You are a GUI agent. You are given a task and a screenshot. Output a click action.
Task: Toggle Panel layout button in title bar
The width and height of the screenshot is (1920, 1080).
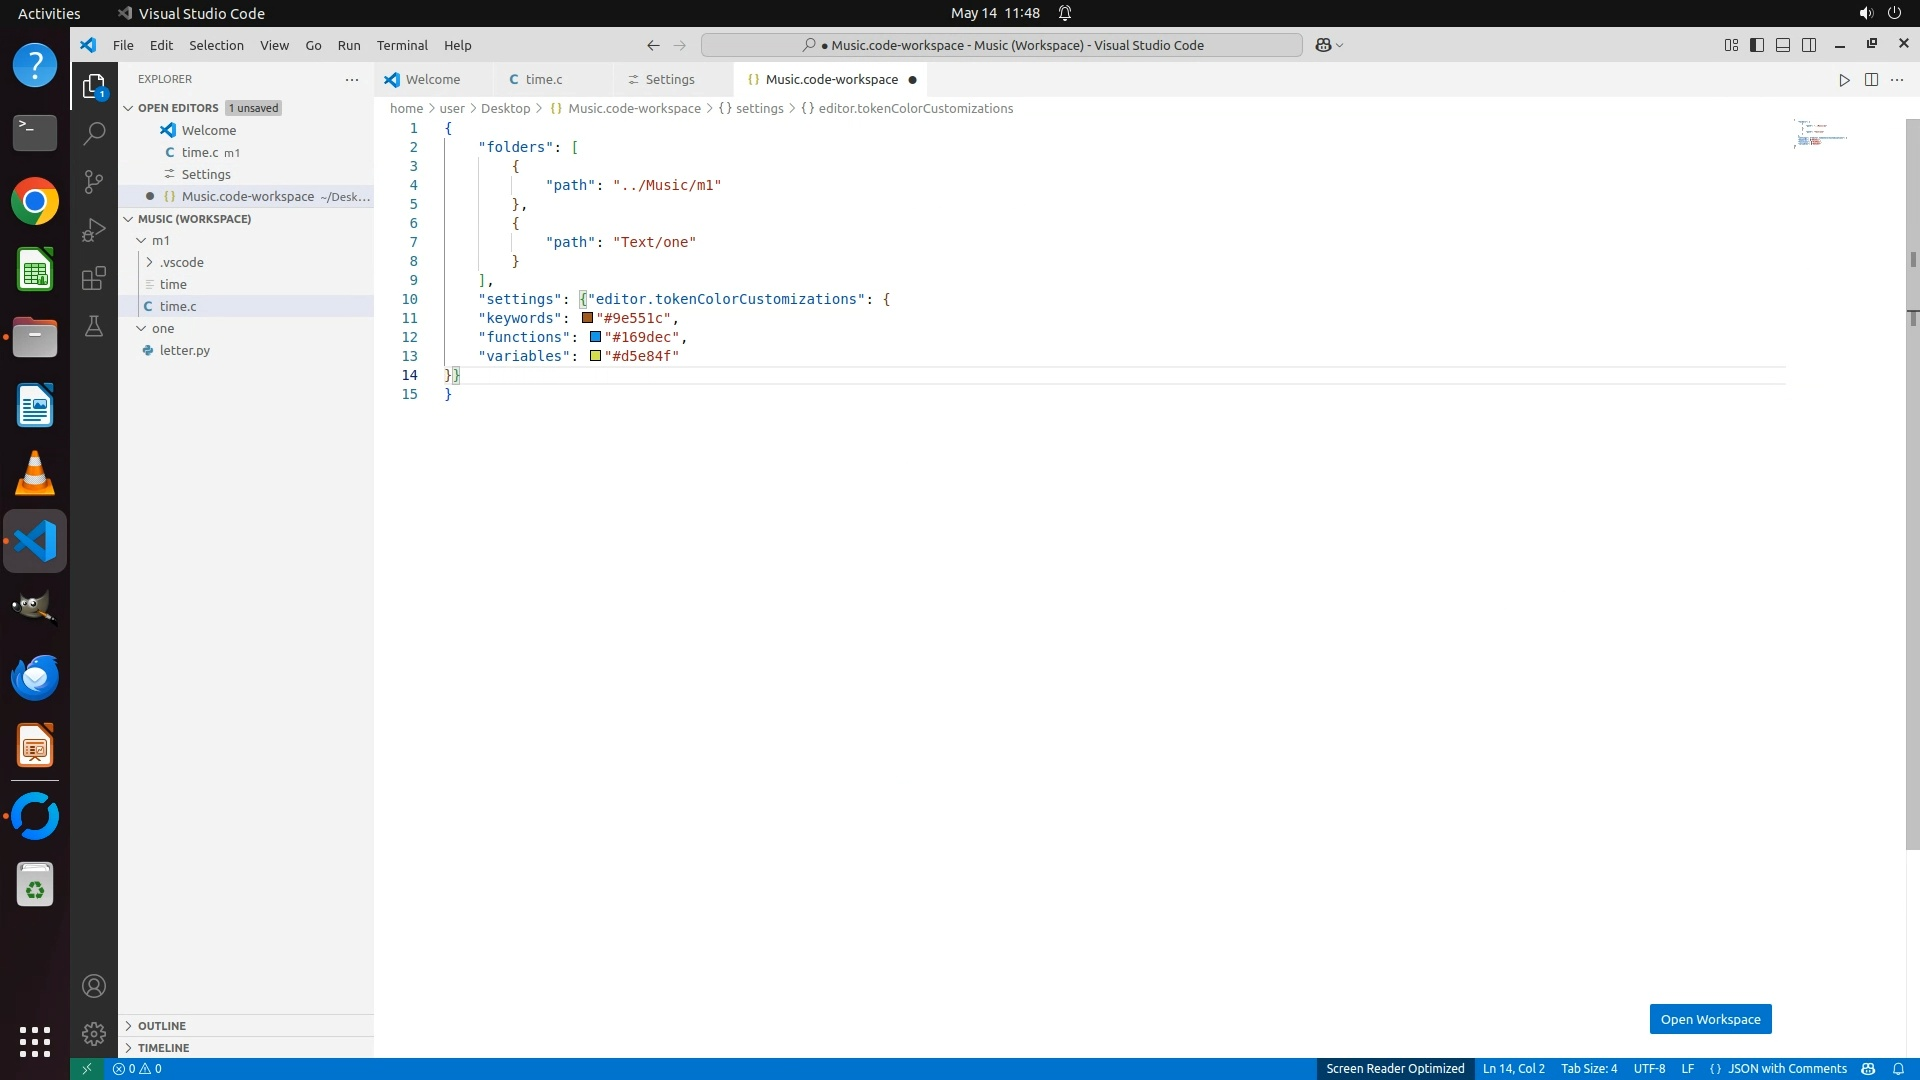(x=1783, y=45)
